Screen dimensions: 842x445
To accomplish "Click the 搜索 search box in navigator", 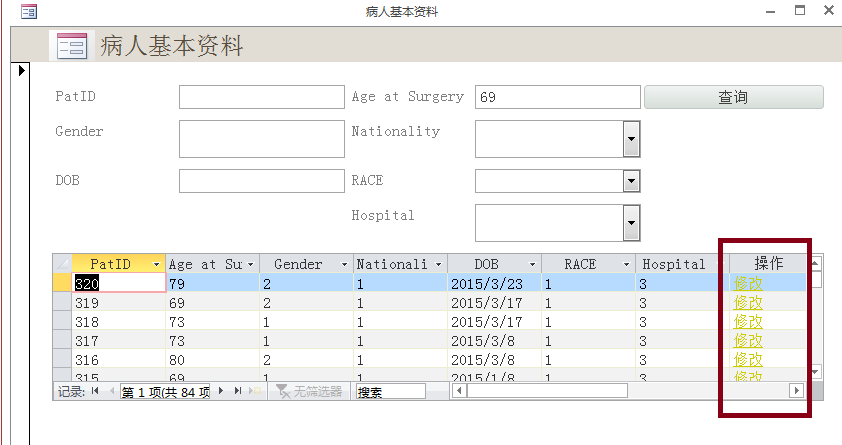I will 390,391.
